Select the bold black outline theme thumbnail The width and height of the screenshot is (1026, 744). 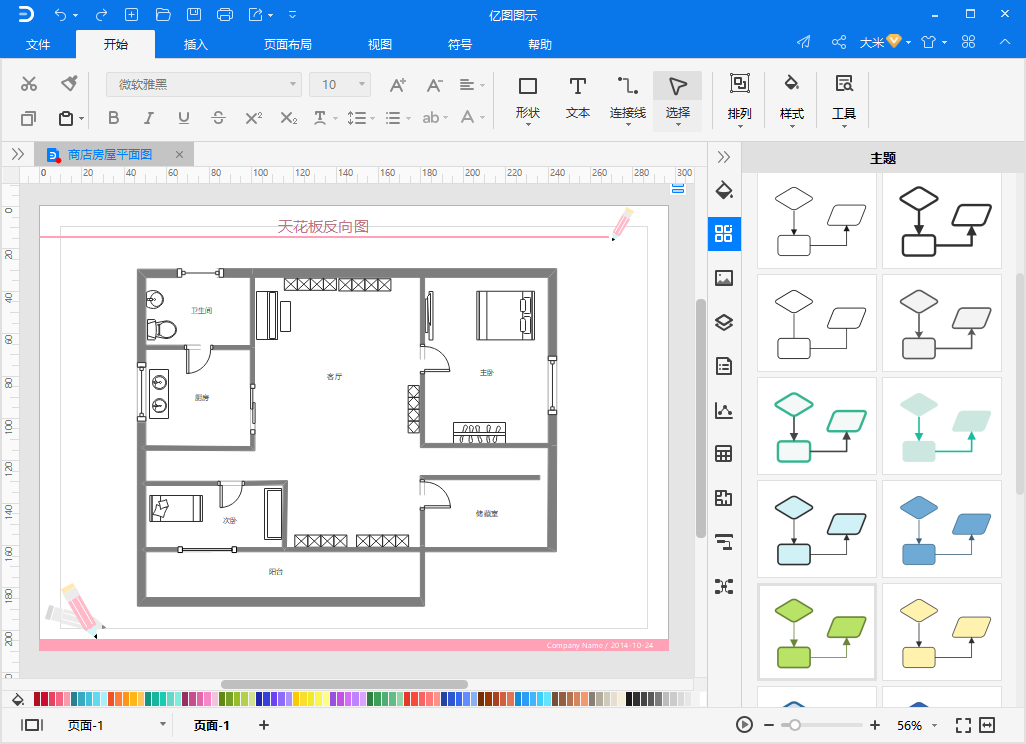pyautogui.click(x=942, y=221)
